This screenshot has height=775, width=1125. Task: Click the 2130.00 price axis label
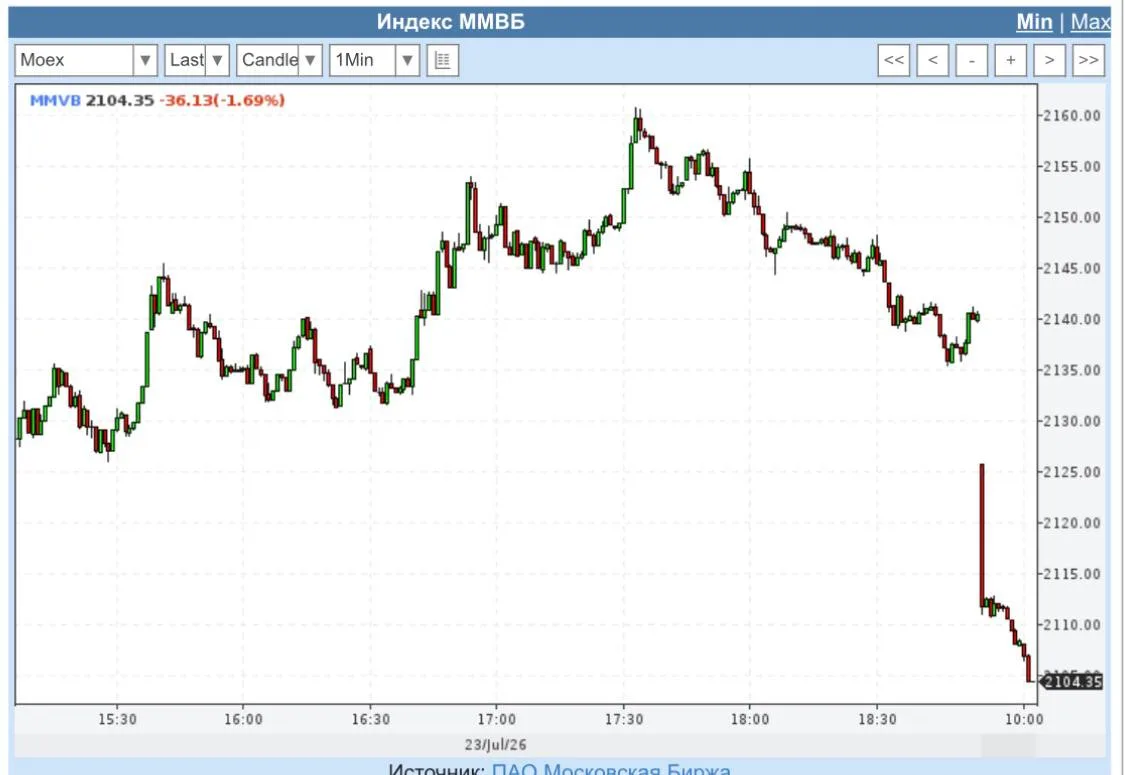1072,421
